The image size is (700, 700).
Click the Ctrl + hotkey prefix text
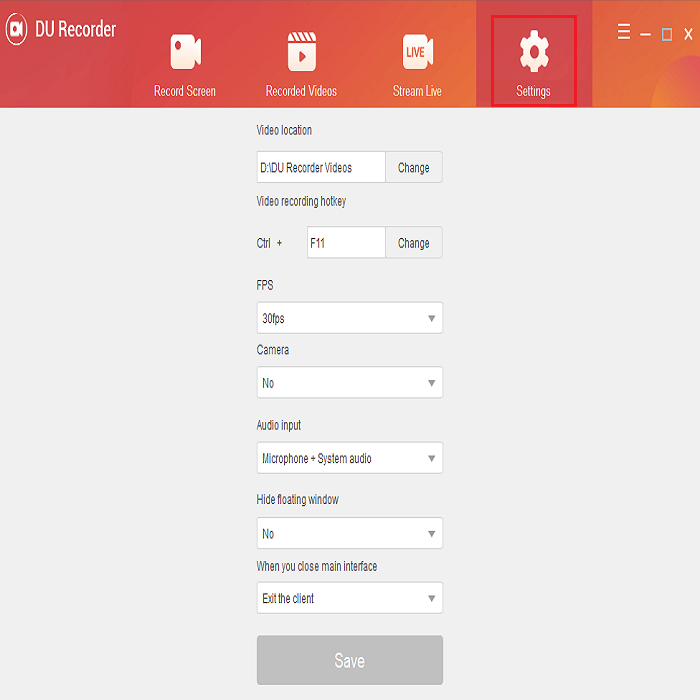pyautogui.click(x=269, y=243)
